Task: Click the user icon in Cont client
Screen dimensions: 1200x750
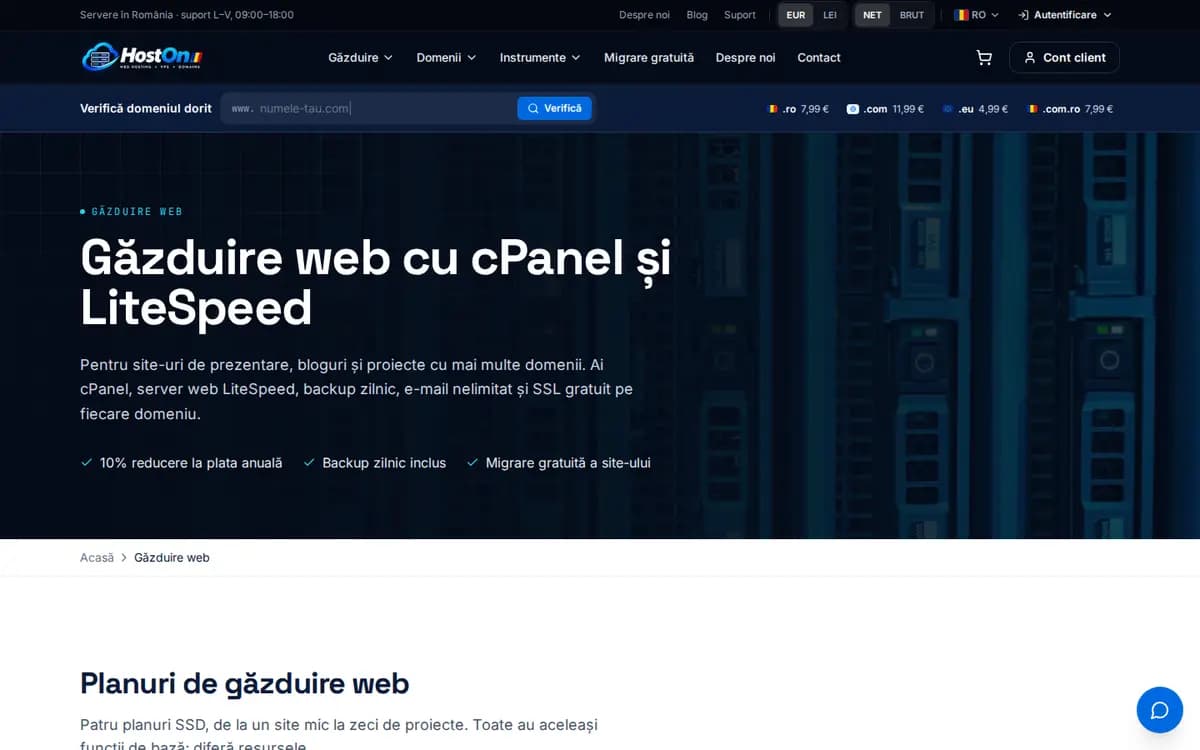Action: [1030, 58]
